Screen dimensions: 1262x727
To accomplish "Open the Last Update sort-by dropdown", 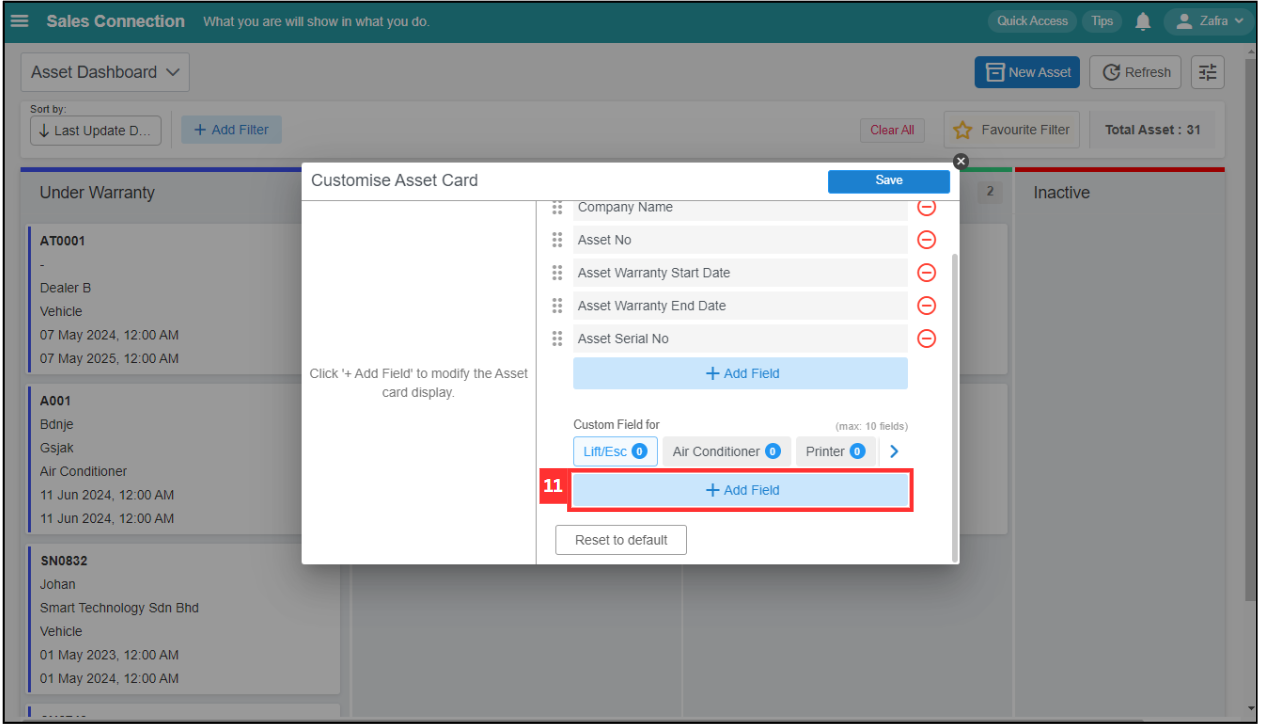I will point(96,130).
